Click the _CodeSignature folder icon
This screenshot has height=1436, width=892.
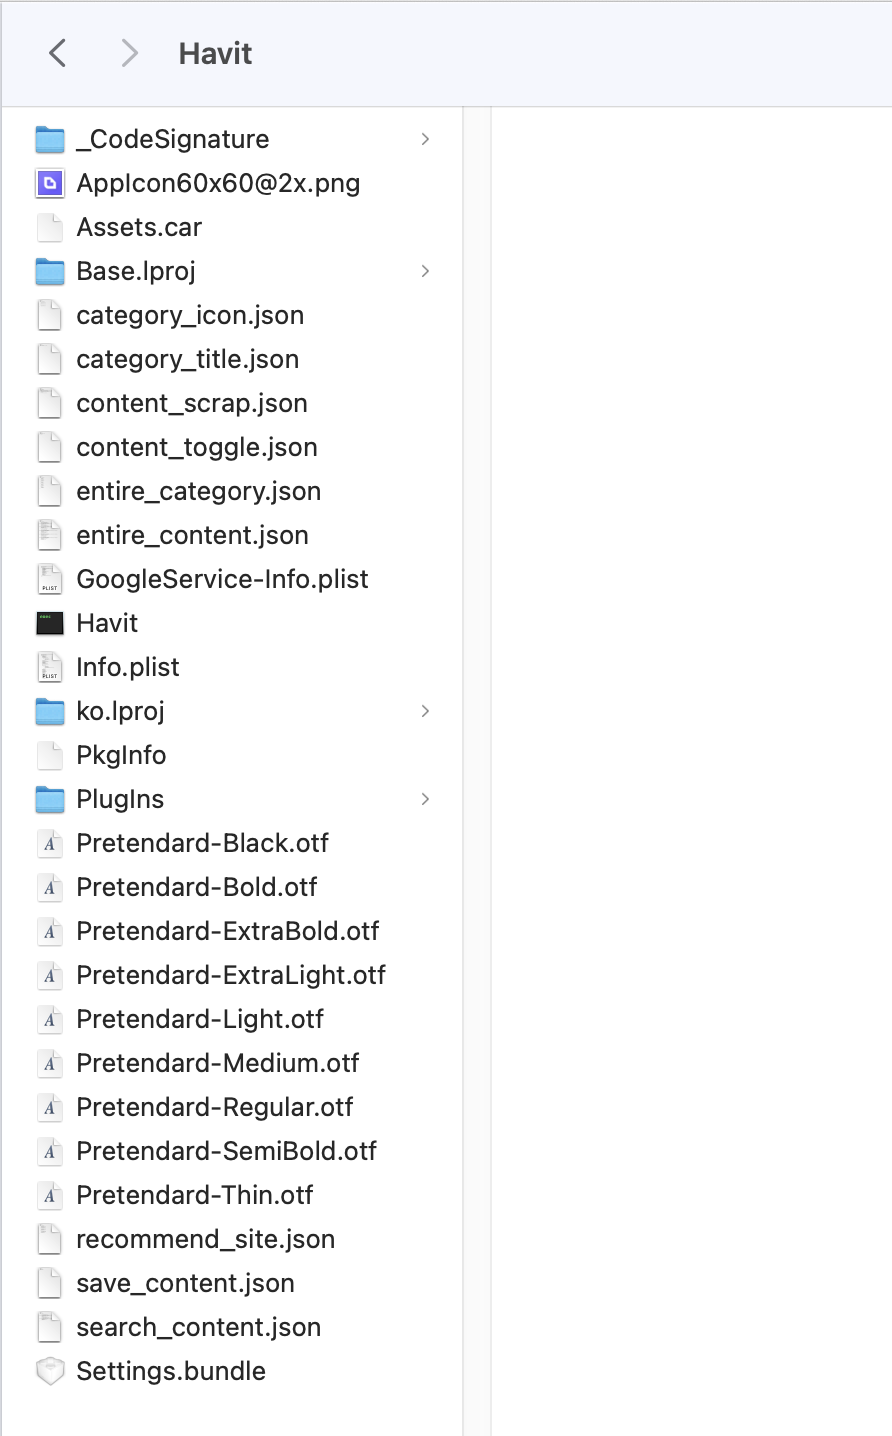click(x=50, y=139)
